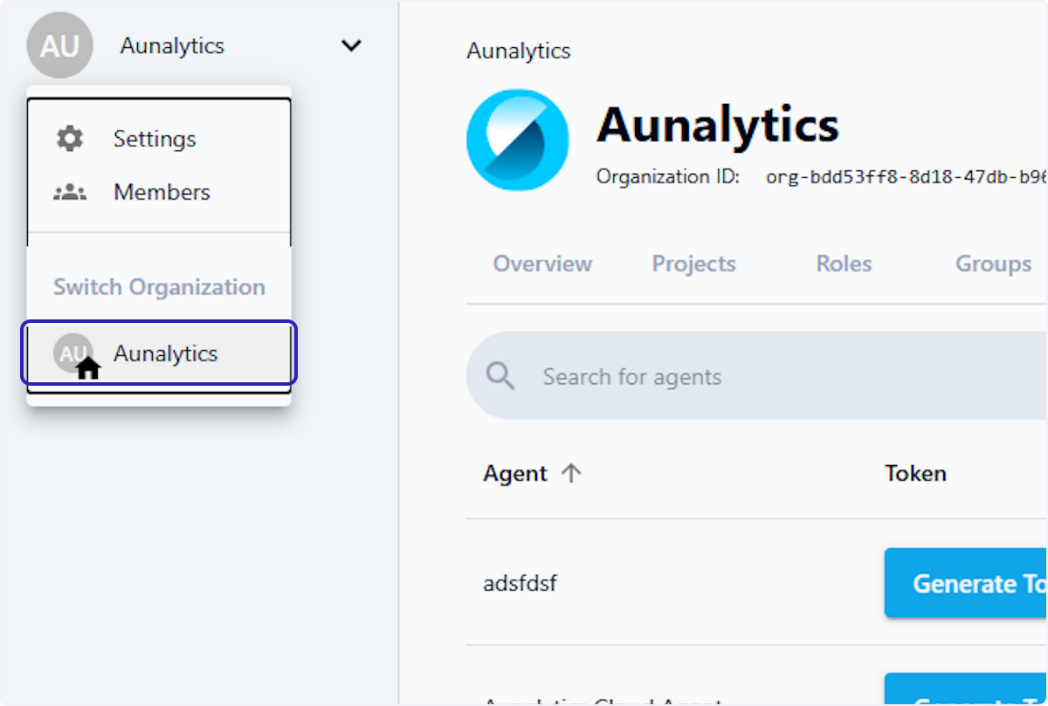Screen dimensions: 1048x706
Task: Click the Aunalytics breadcrumb link
Action: click(x=518, y=51)
